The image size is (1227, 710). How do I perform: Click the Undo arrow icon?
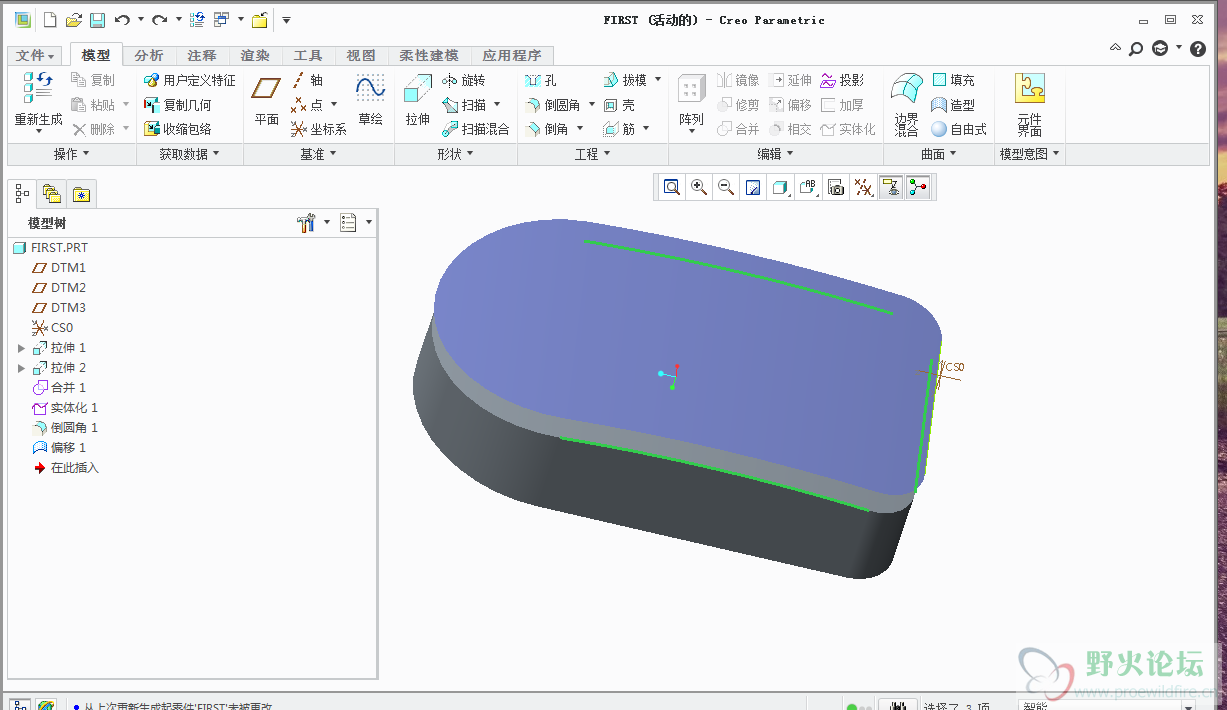(x=122, y=20)
